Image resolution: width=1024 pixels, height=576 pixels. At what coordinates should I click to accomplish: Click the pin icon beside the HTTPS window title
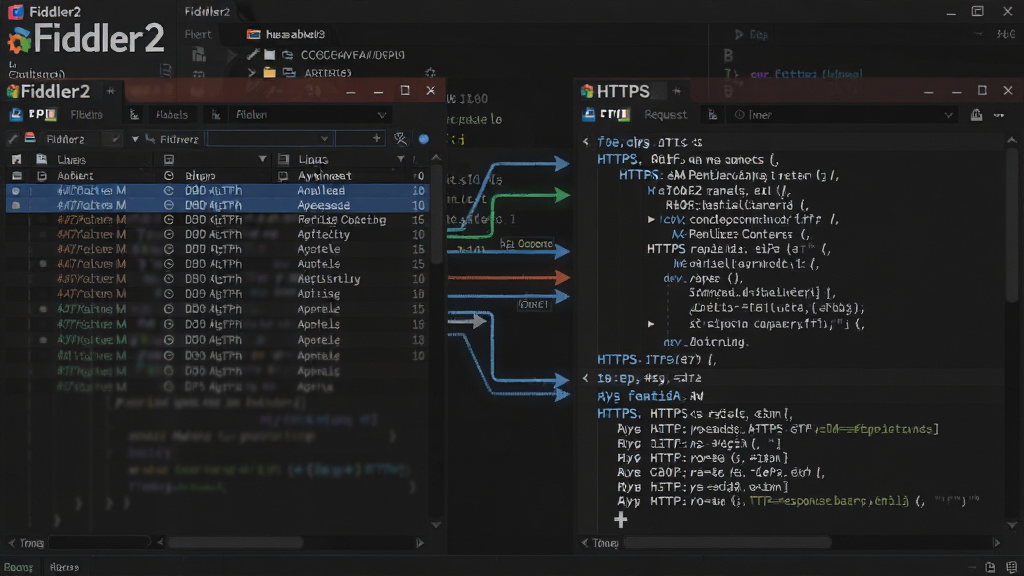tap(677, 91)
